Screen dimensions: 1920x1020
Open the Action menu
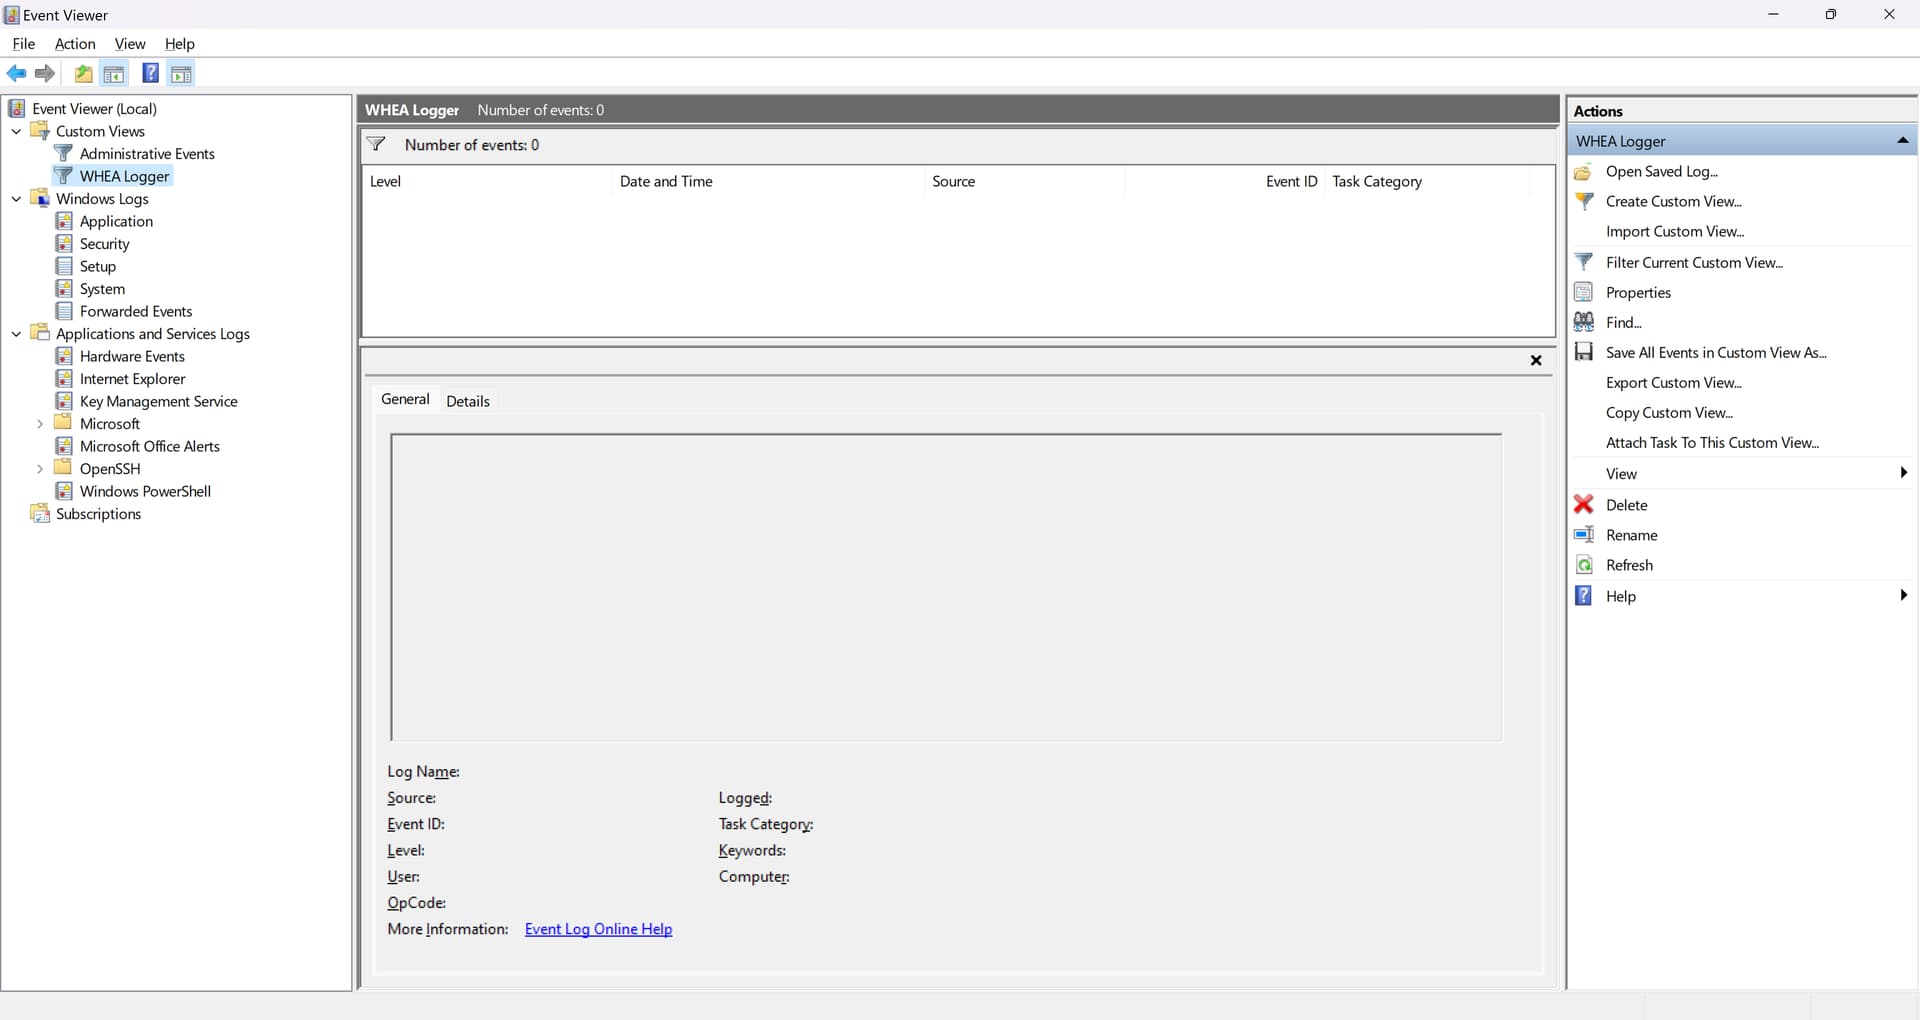75,44
